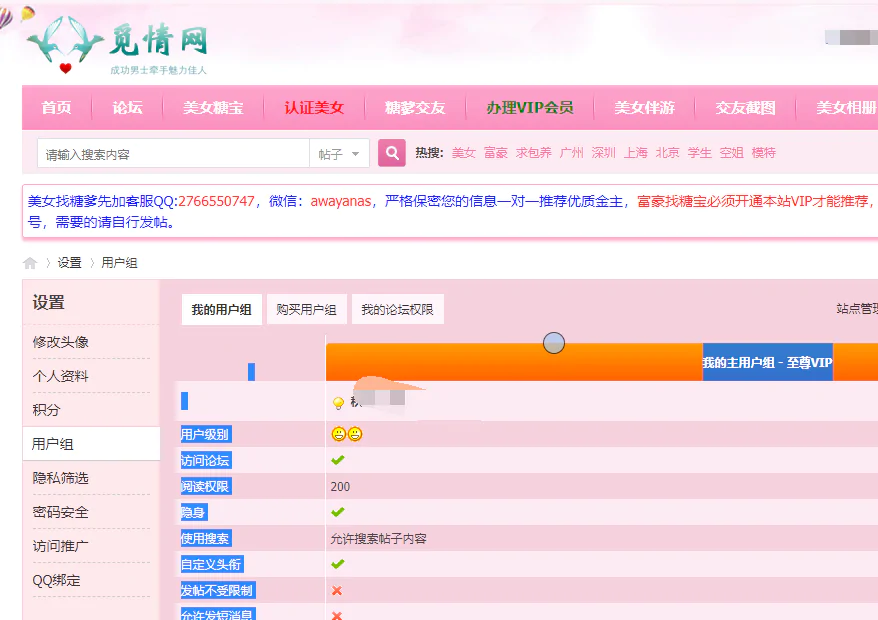Image resolution: width=878 pixels, height=620 pixels.
Task: Open 美女相册 navigation item
Action: [846, 108]
